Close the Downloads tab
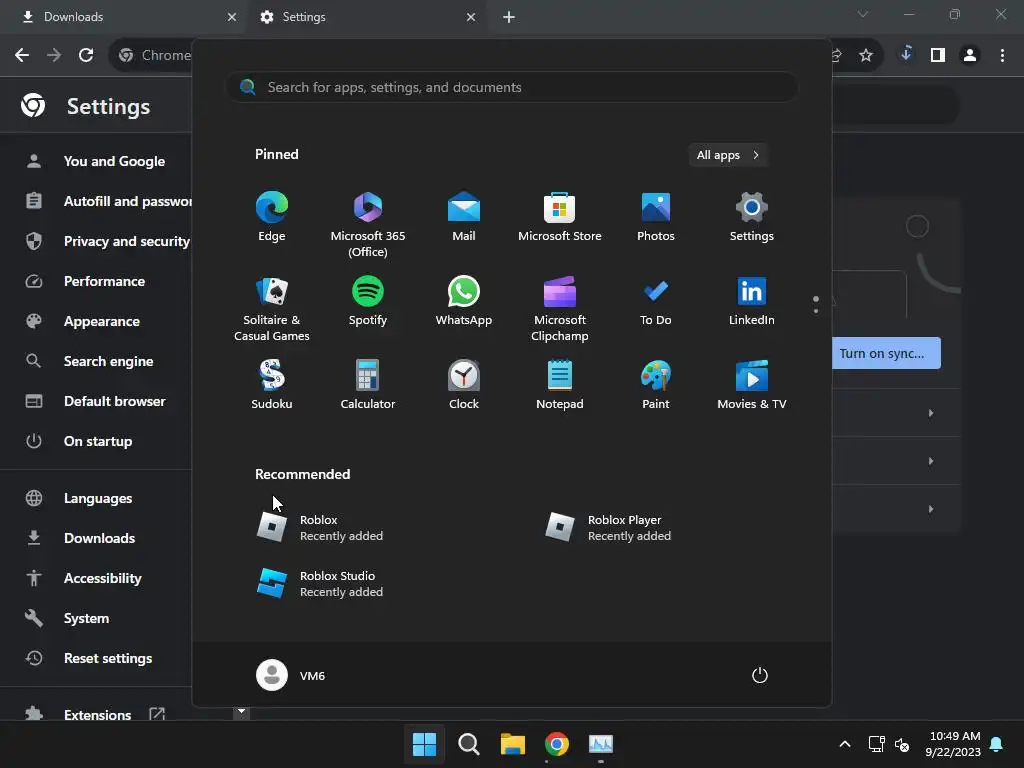The width and height of the screenshot is (1024, 768). pyautogui.click(x=232, y=17)
